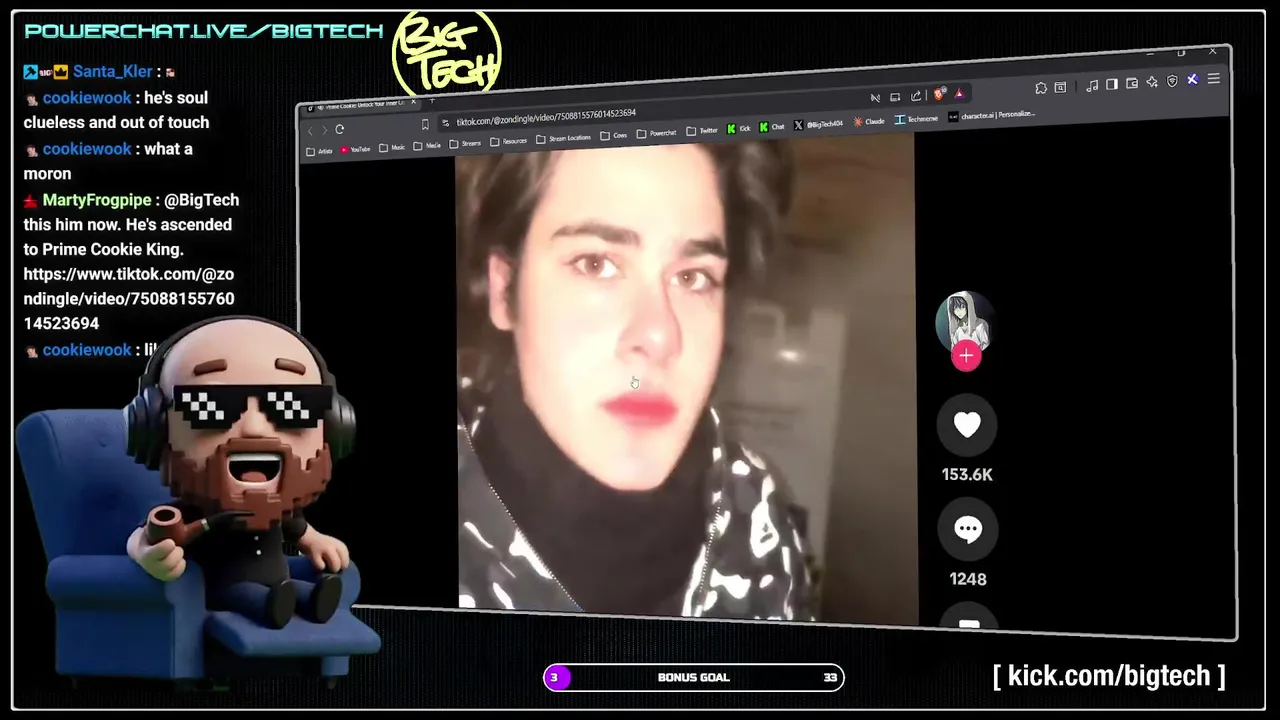The width and height of the screenshot is (1280, 720).
Task: Open the Brave VPN shield icon
Action: 1172,81
